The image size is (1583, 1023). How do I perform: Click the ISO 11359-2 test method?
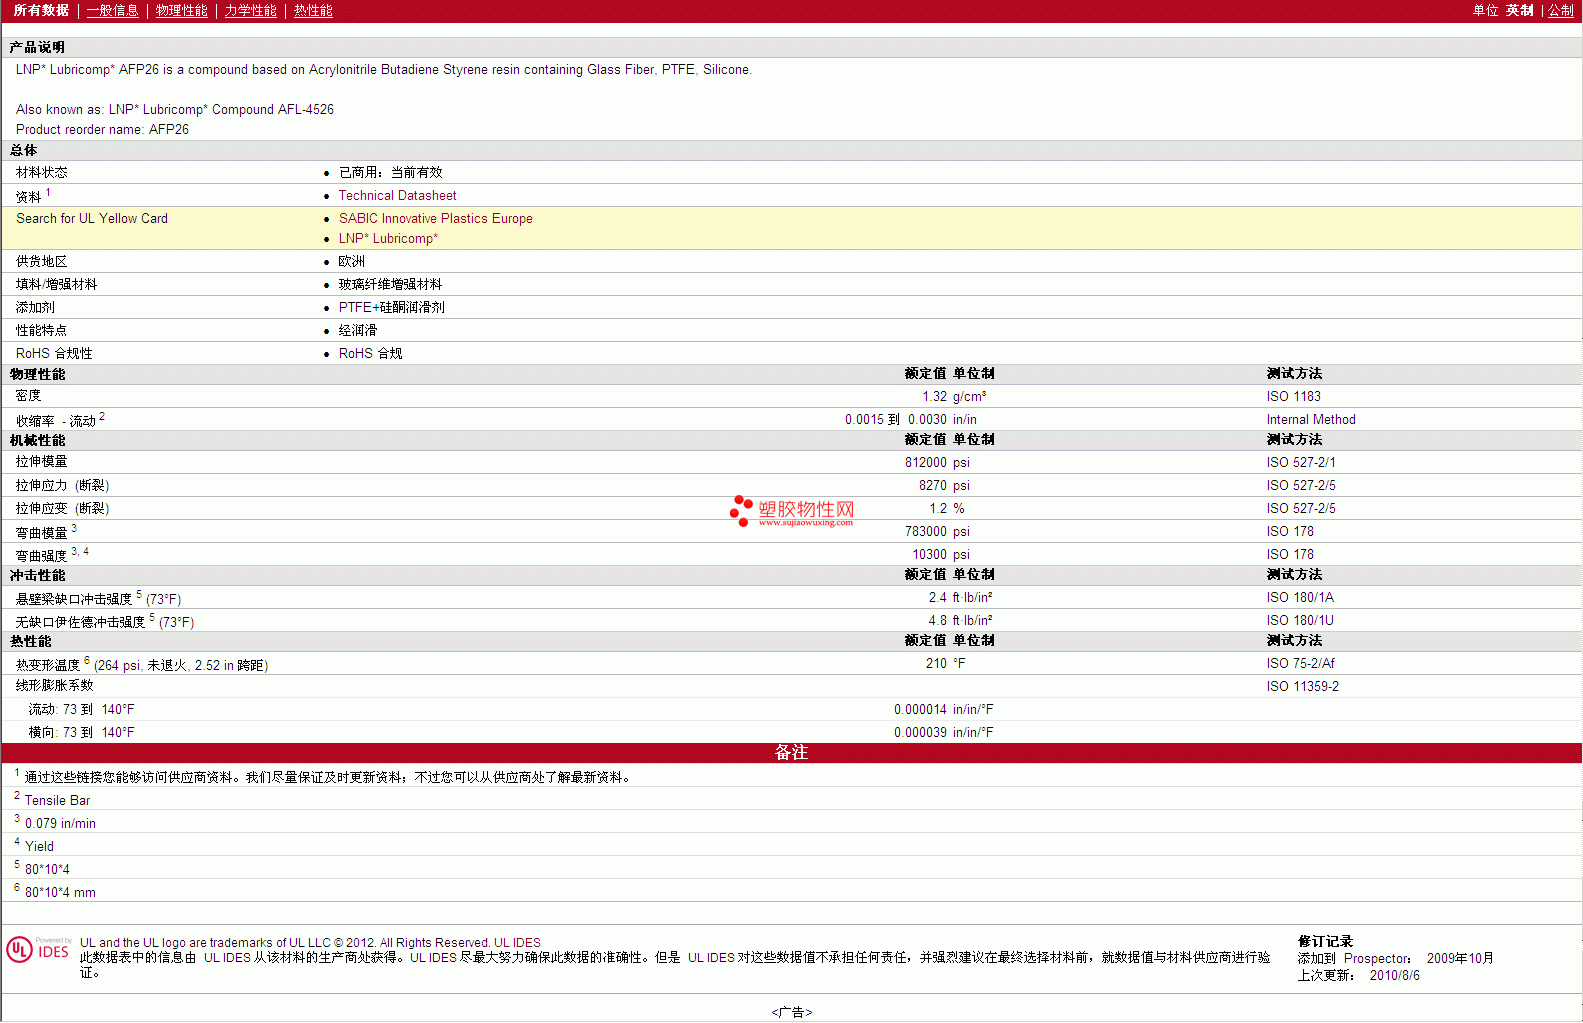click(x=1302, y=687)
